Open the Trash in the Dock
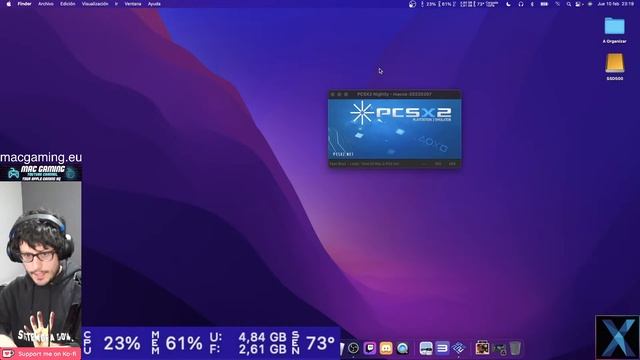Viewport: 640px width, 360px height. coord(516,348)
